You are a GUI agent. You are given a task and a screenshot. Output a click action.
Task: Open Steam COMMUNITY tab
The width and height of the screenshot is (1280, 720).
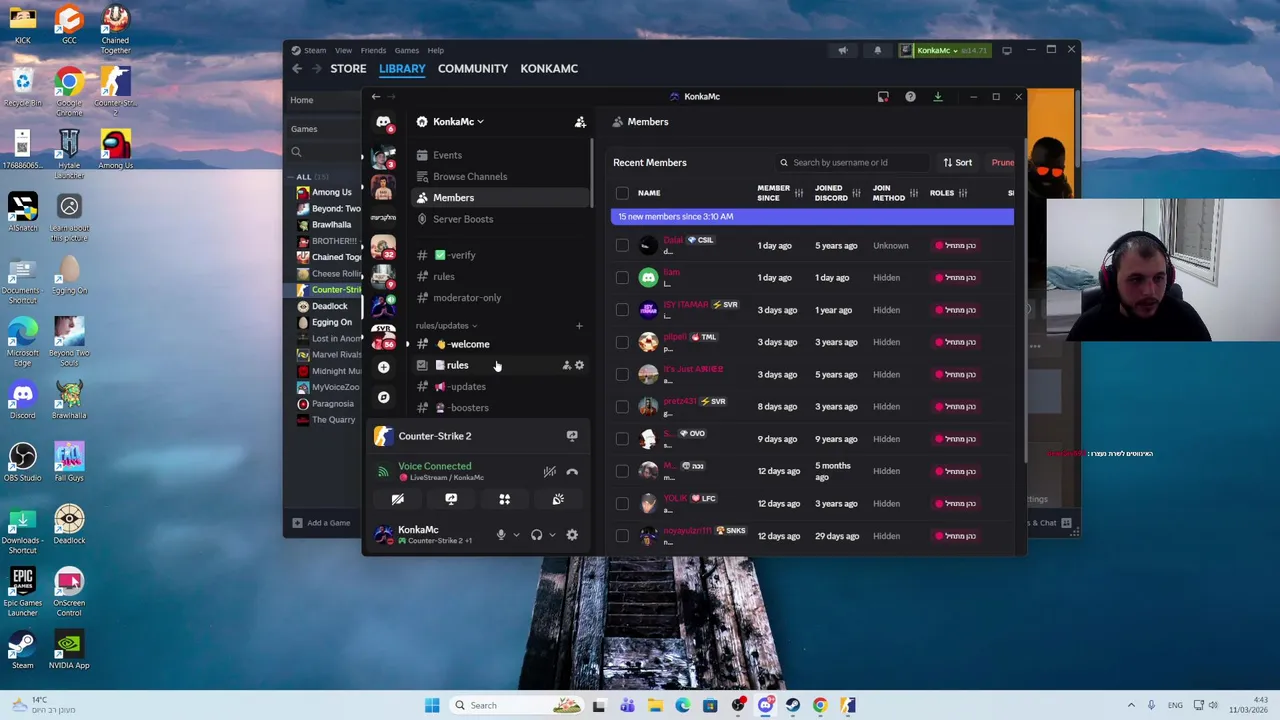[x=473, y=69]
